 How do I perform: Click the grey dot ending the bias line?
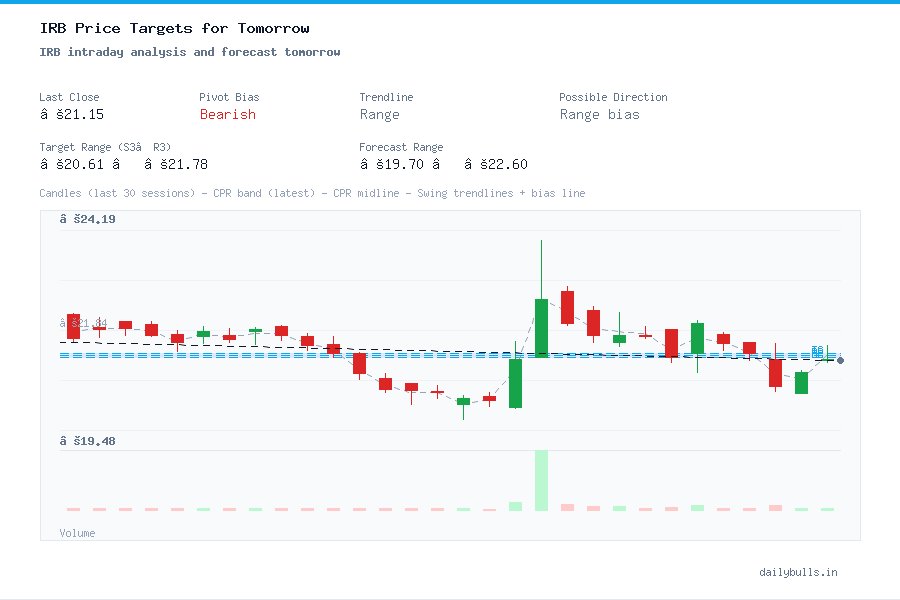tap(840, 361)
